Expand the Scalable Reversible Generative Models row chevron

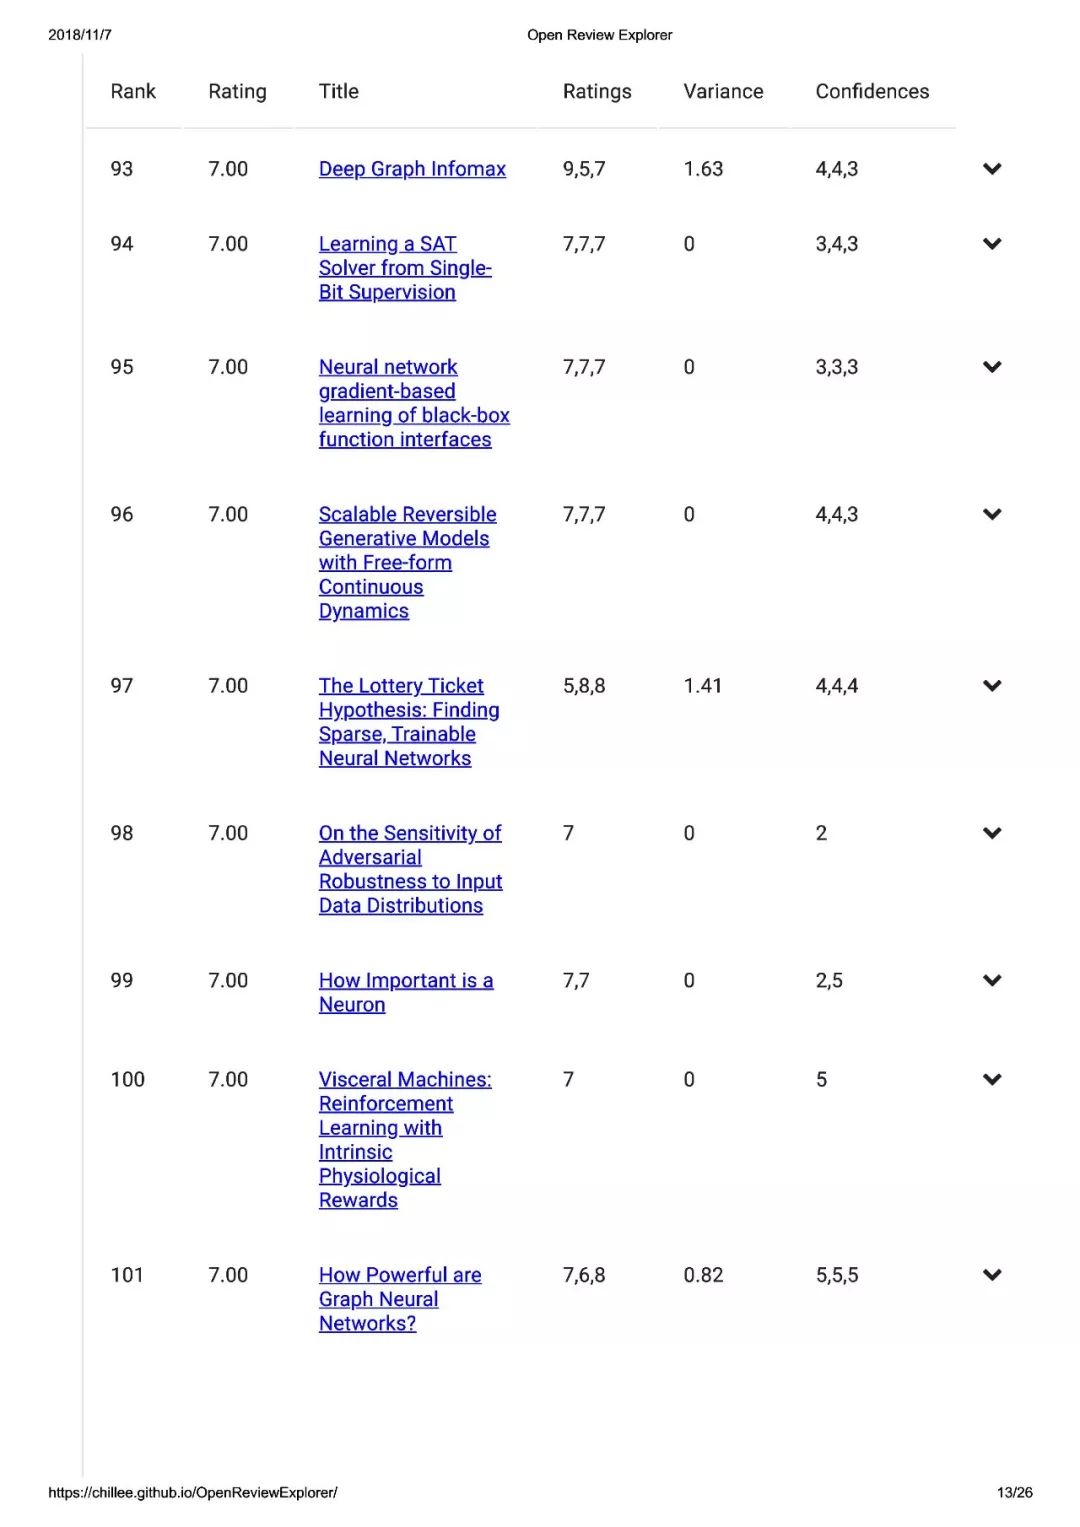pyautogui.click(x=992, y=515)
